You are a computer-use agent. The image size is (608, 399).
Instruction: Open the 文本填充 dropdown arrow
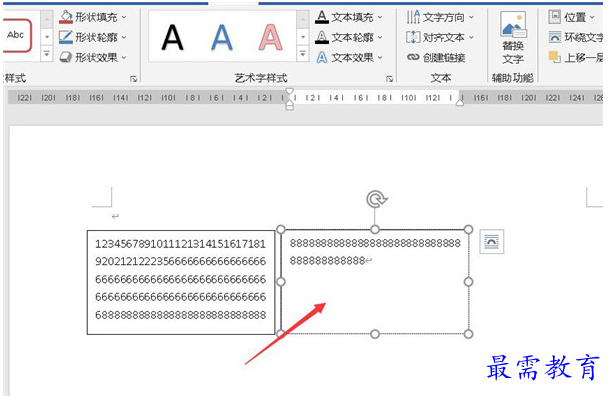380,17
